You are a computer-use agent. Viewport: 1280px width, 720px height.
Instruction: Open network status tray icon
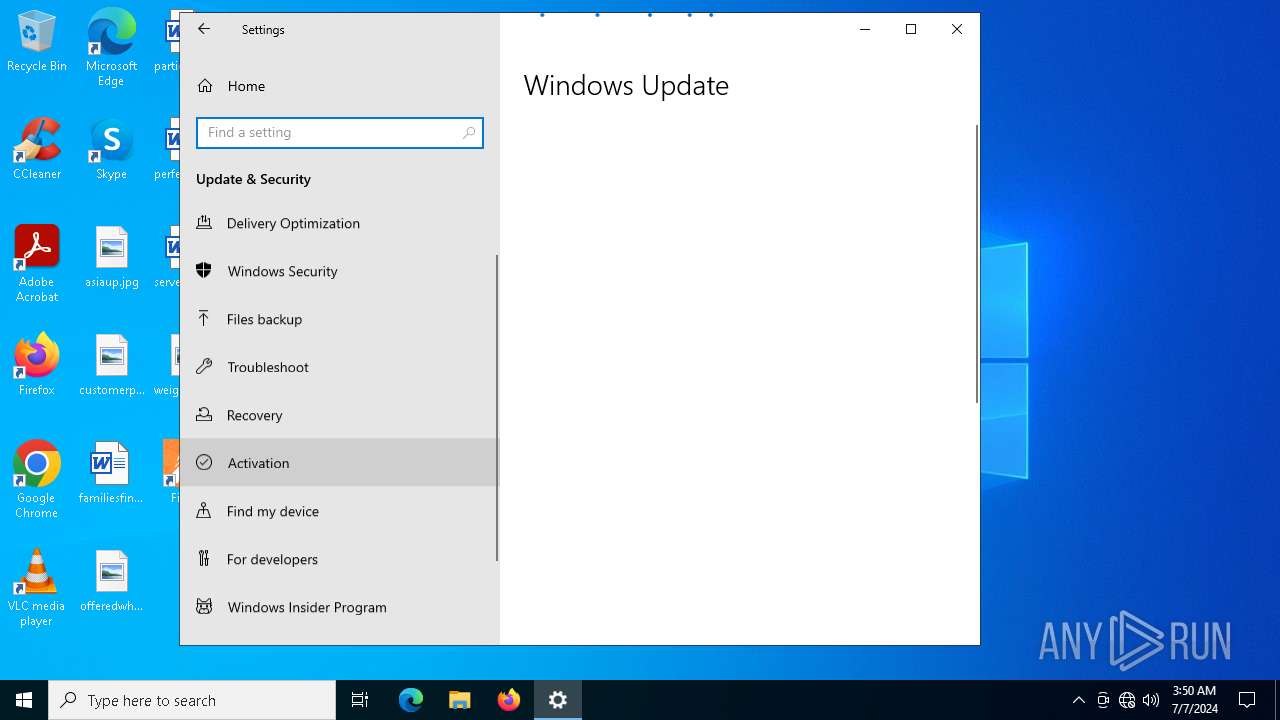(1127, 700)
